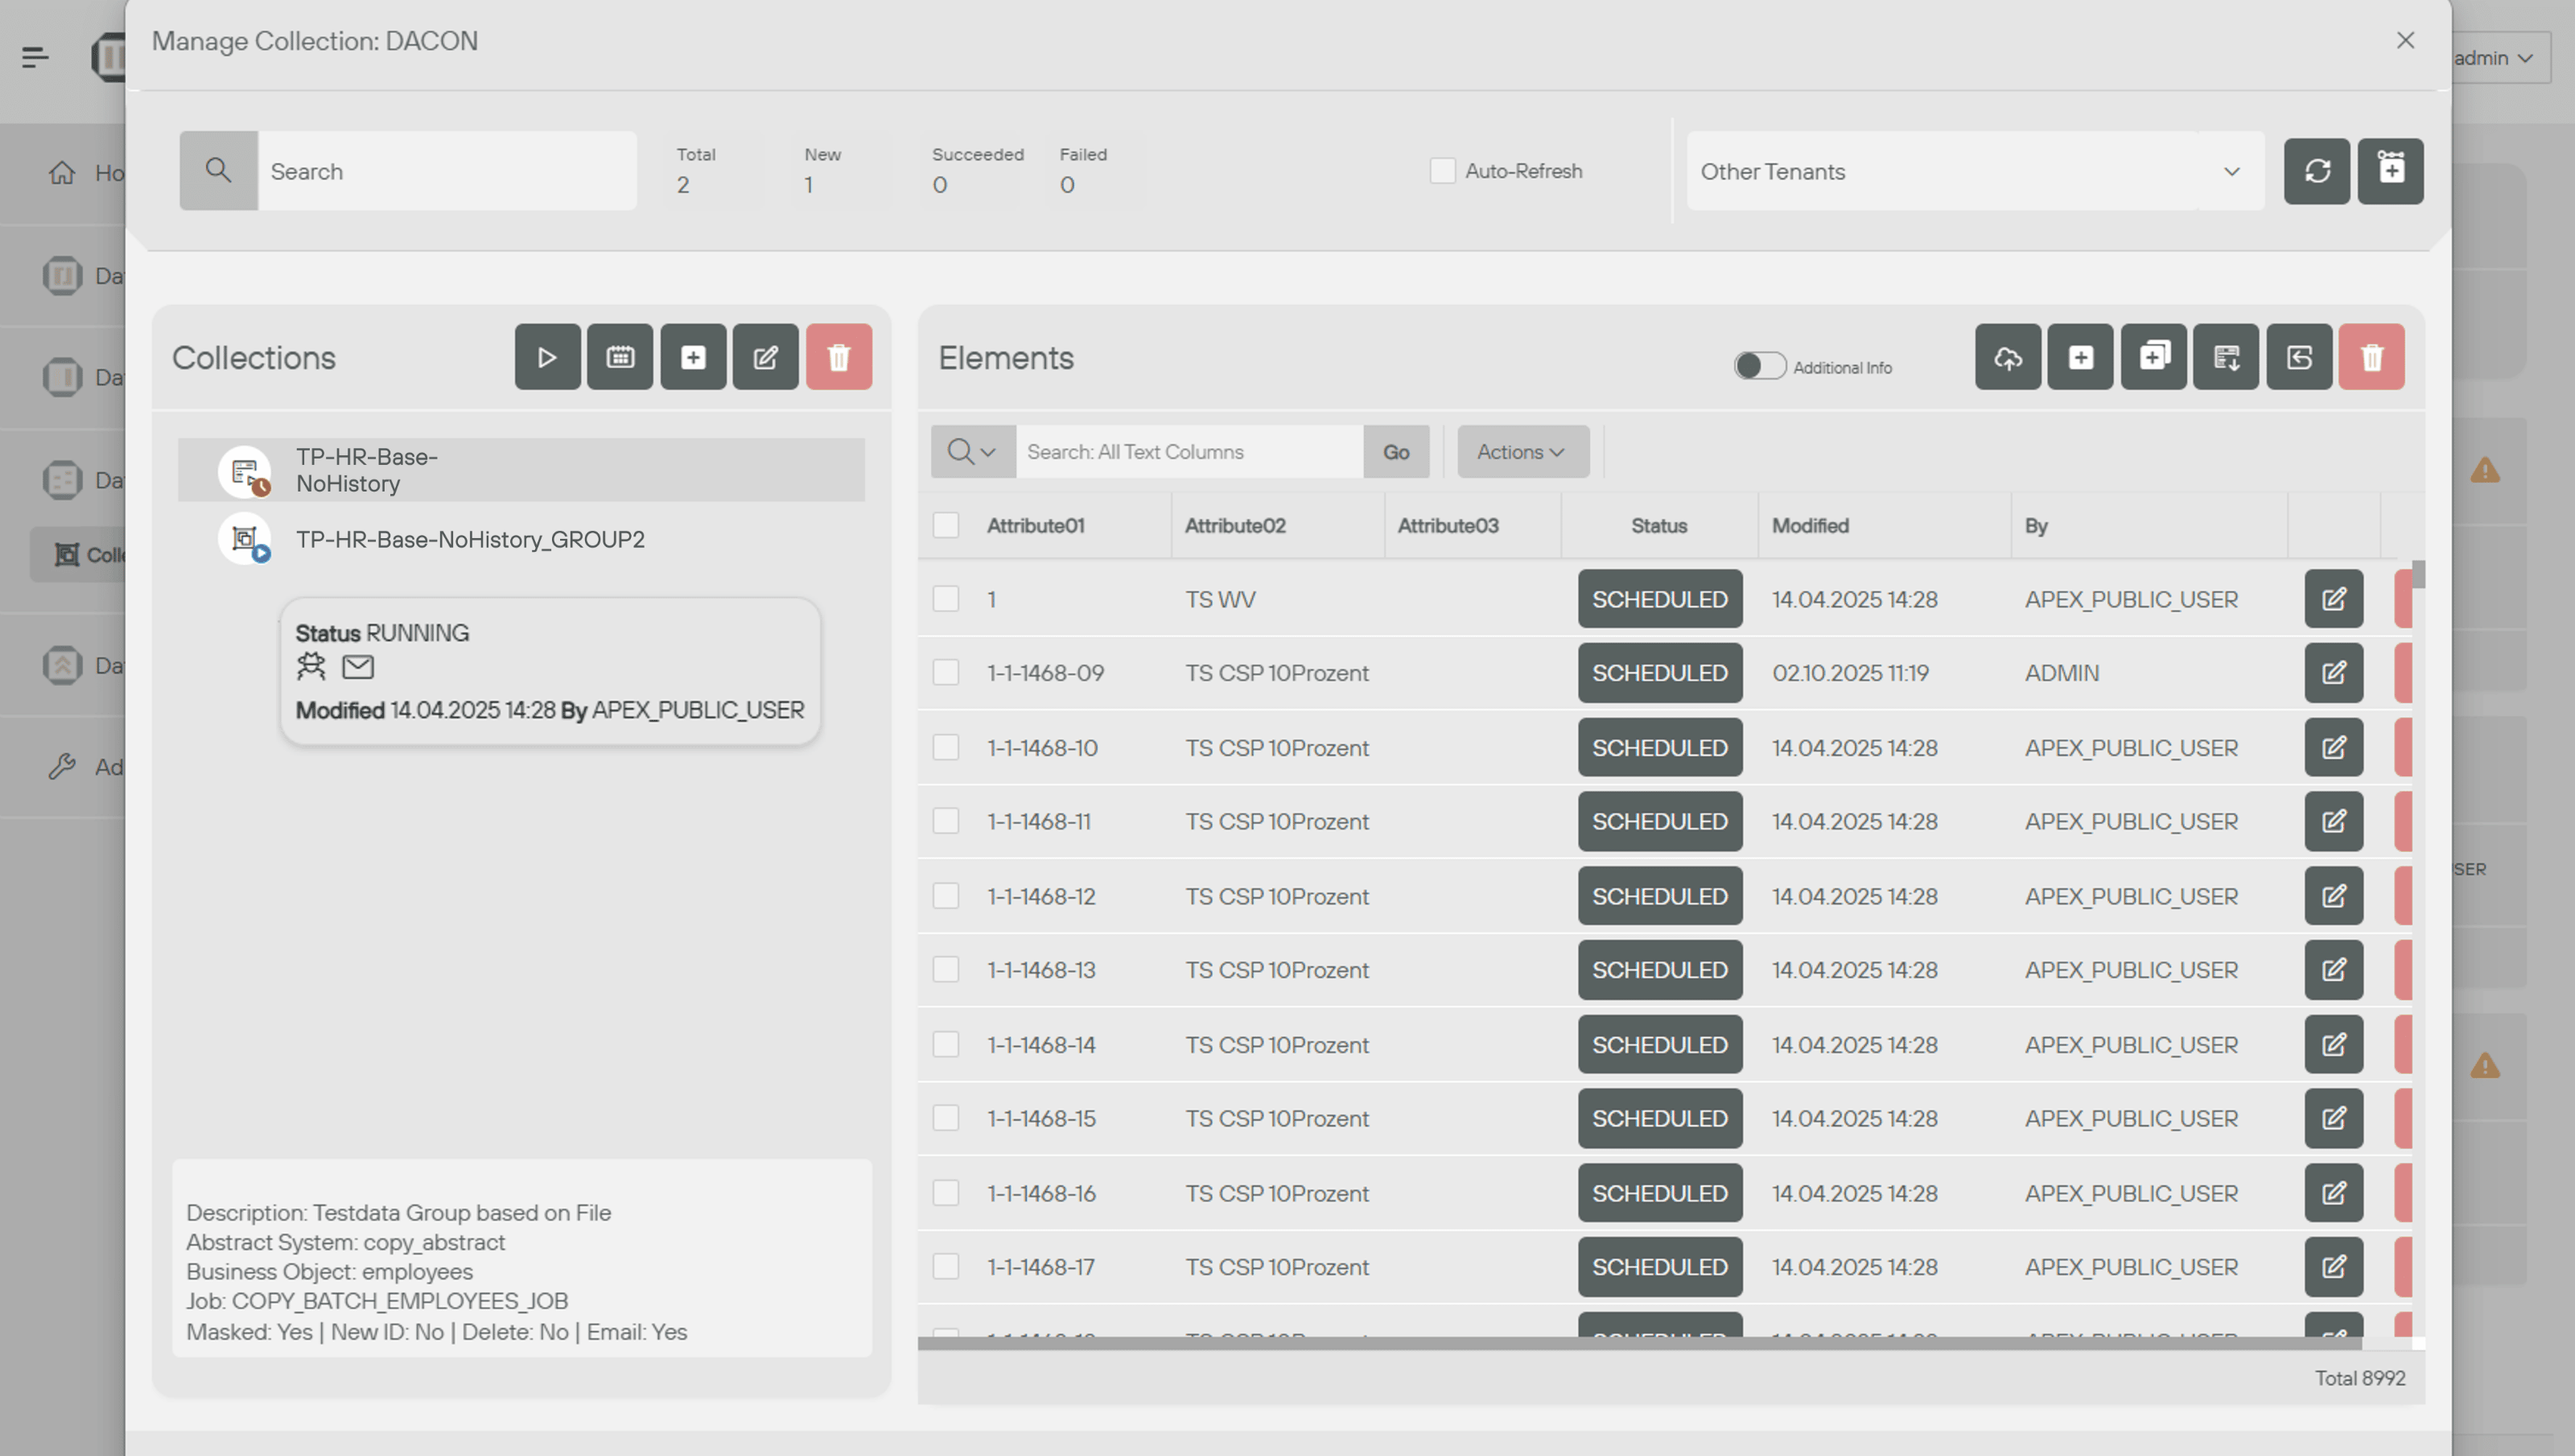Image resolution: width=2575 pixels, height=1456 pixels.
Task: Click the refresh icon next to Other Tenants
Action: coord(2316,171)
